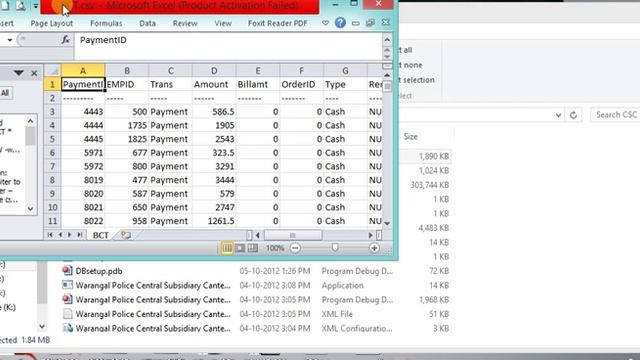Open the Formulas ribbon tab
Image resolution: width=640 pixels, height=360 pixels.
106,23
